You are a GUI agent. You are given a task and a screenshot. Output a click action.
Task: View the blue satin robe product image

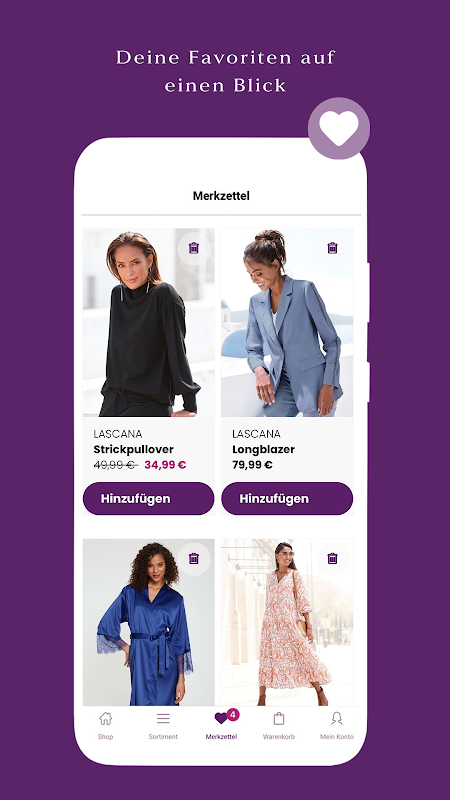[x=148, y=622]
